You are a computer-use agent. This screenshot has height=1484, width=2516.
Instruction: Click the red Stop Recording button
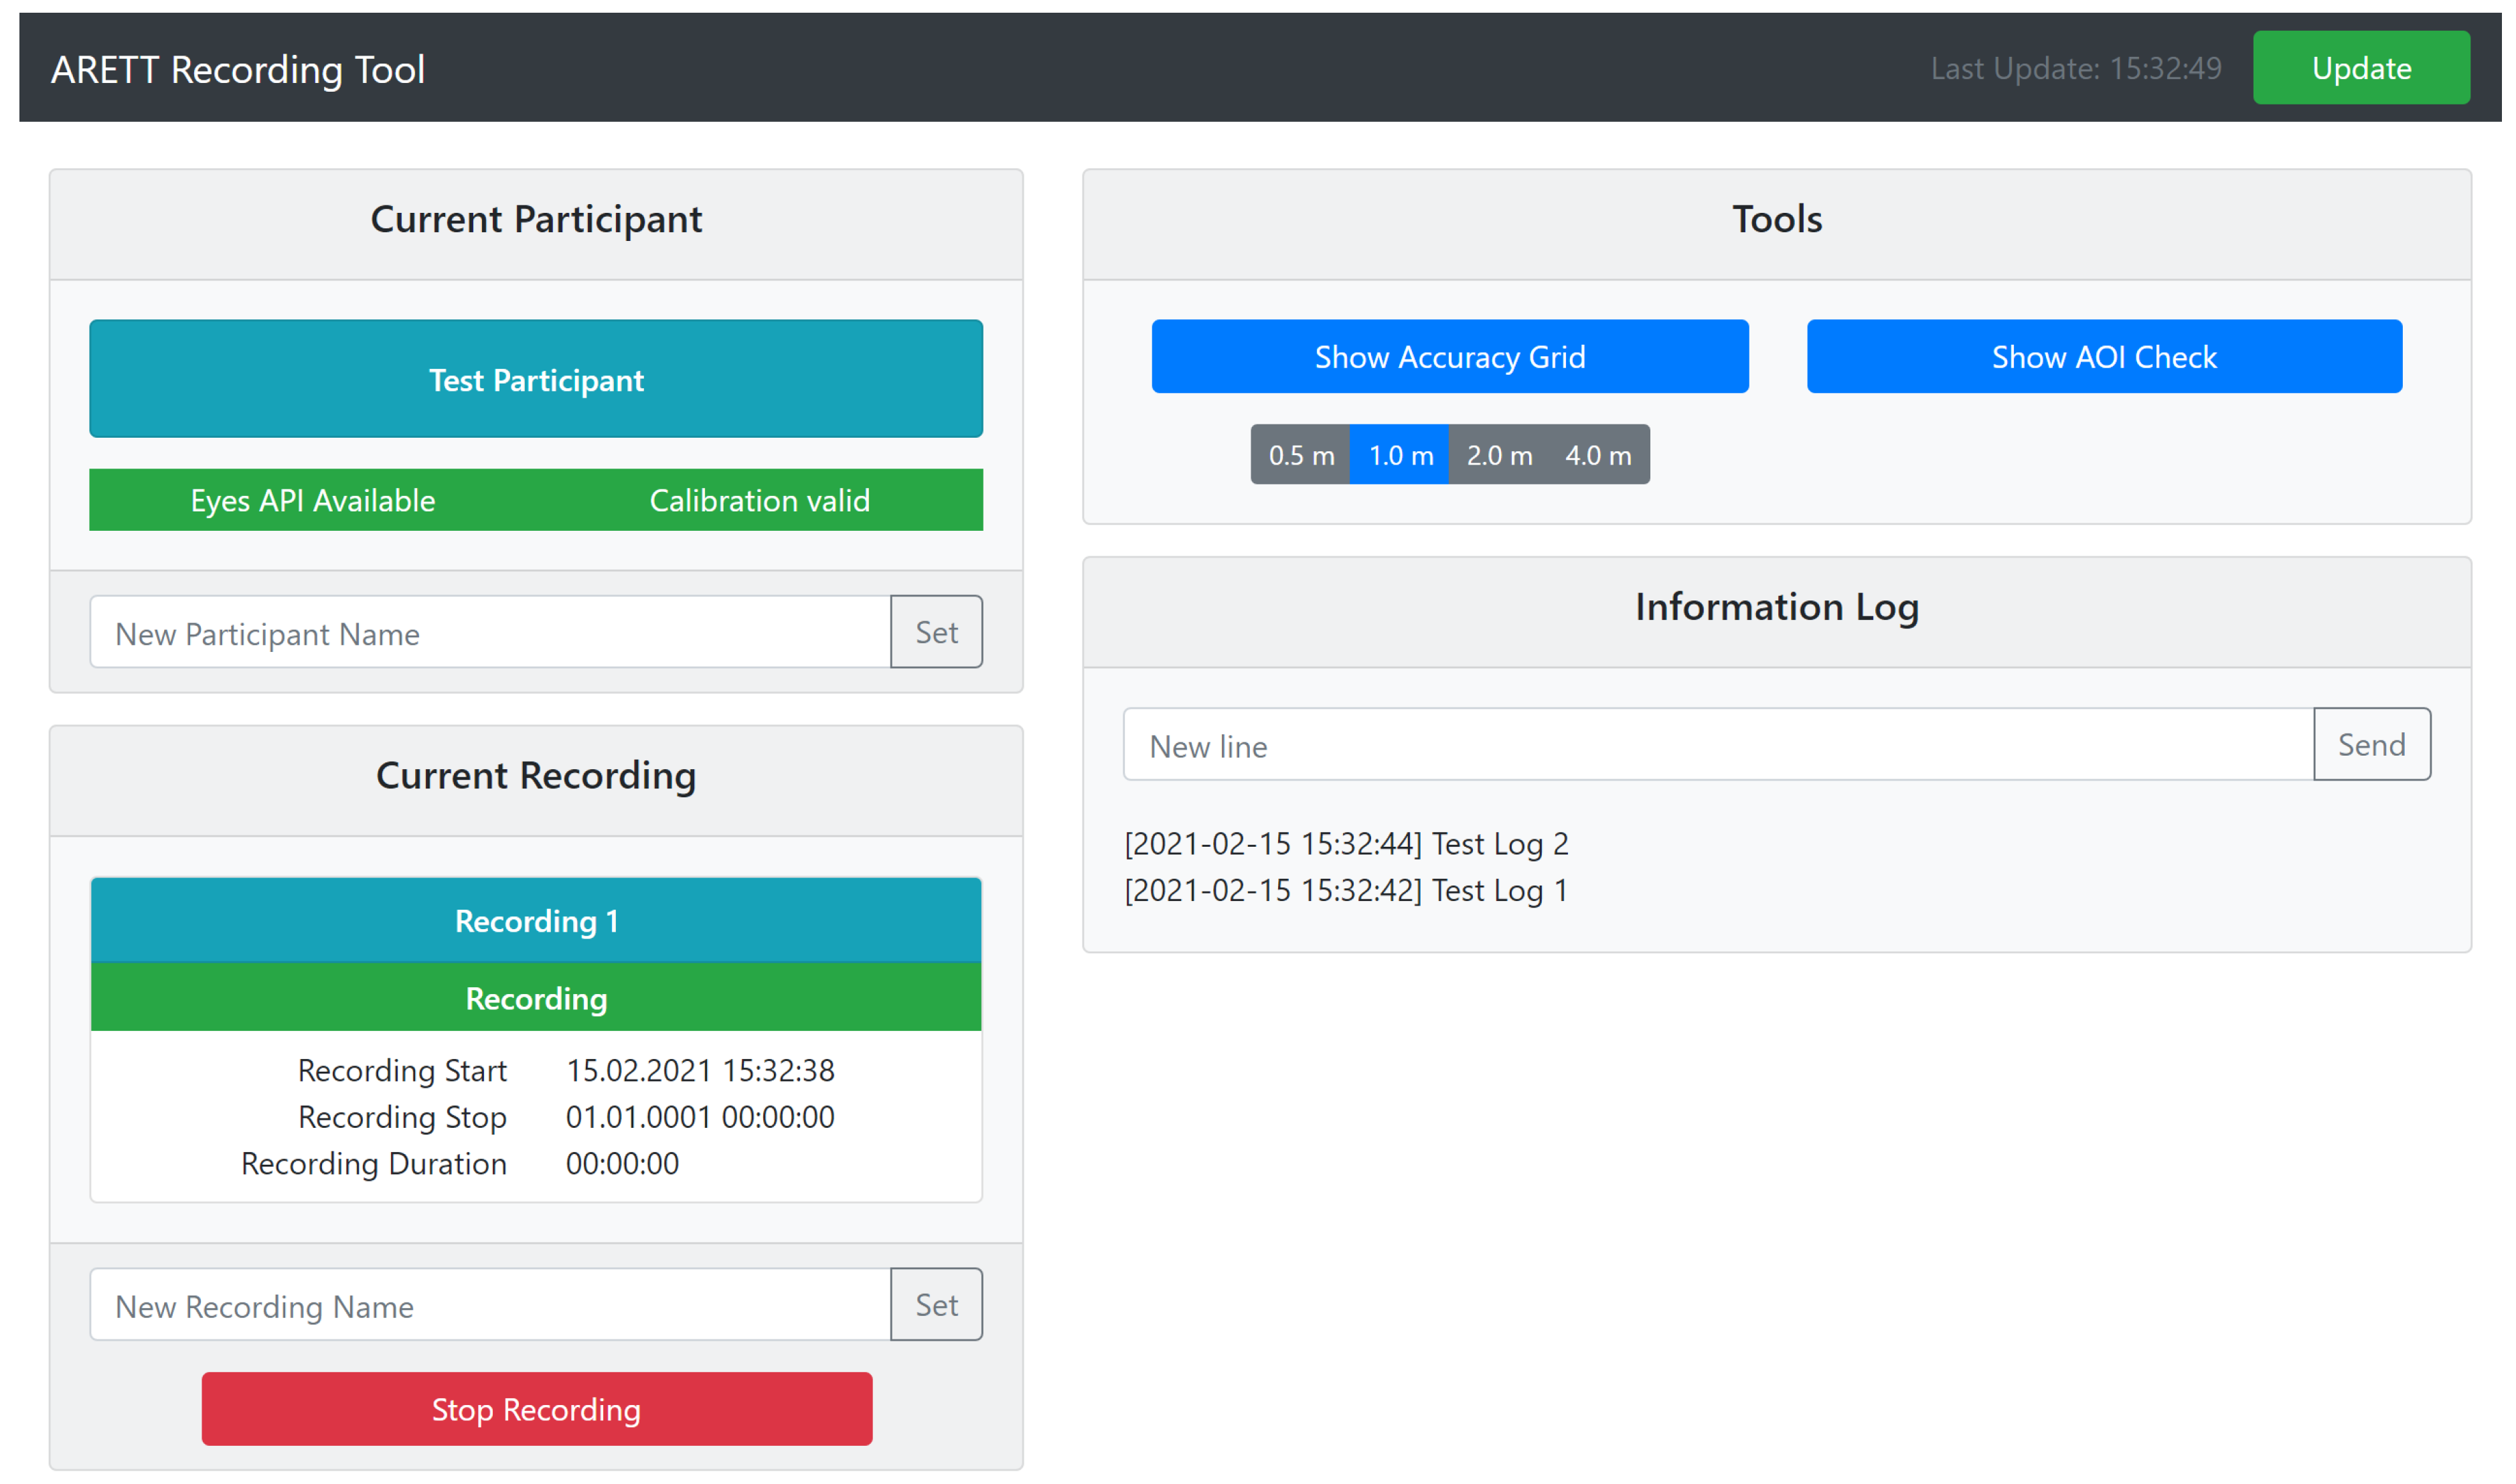[x=536, y=1409]
